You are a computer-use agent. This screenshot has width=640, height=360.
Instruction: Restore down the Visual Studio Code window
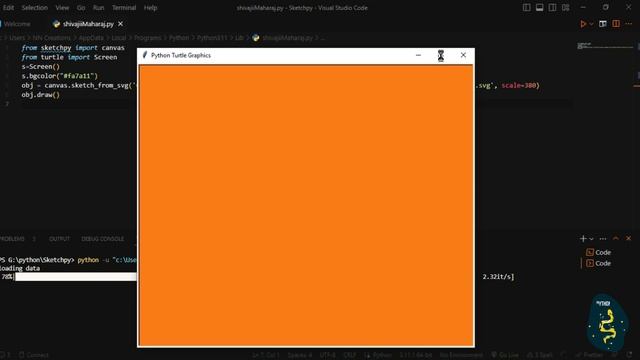pyautogui.click(x=606, y=7)
